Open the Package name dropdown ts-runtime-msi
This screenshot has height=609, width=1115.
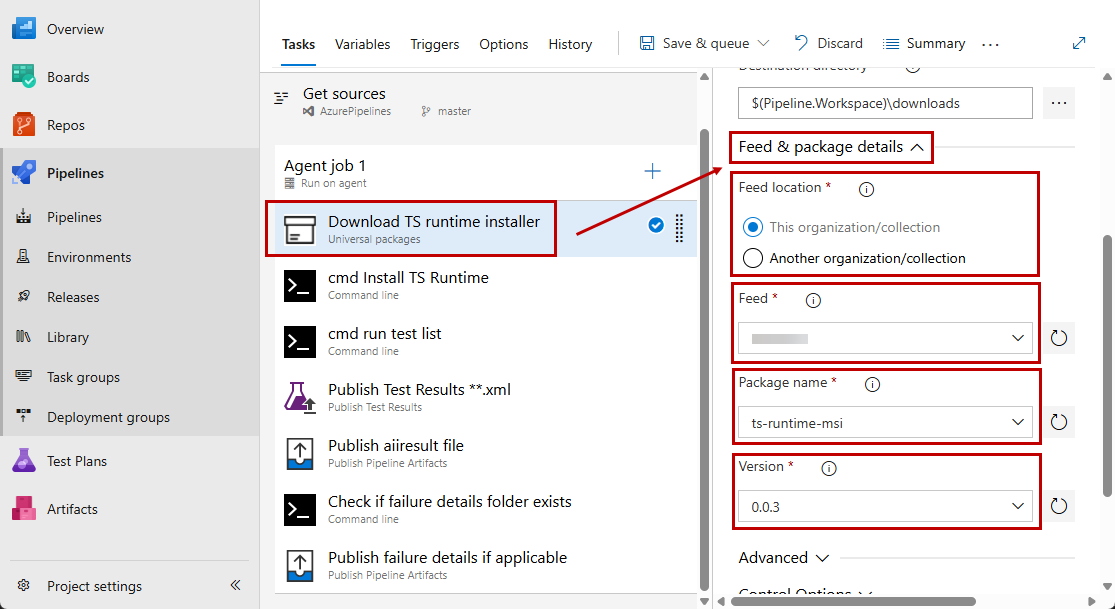(885, 423)
